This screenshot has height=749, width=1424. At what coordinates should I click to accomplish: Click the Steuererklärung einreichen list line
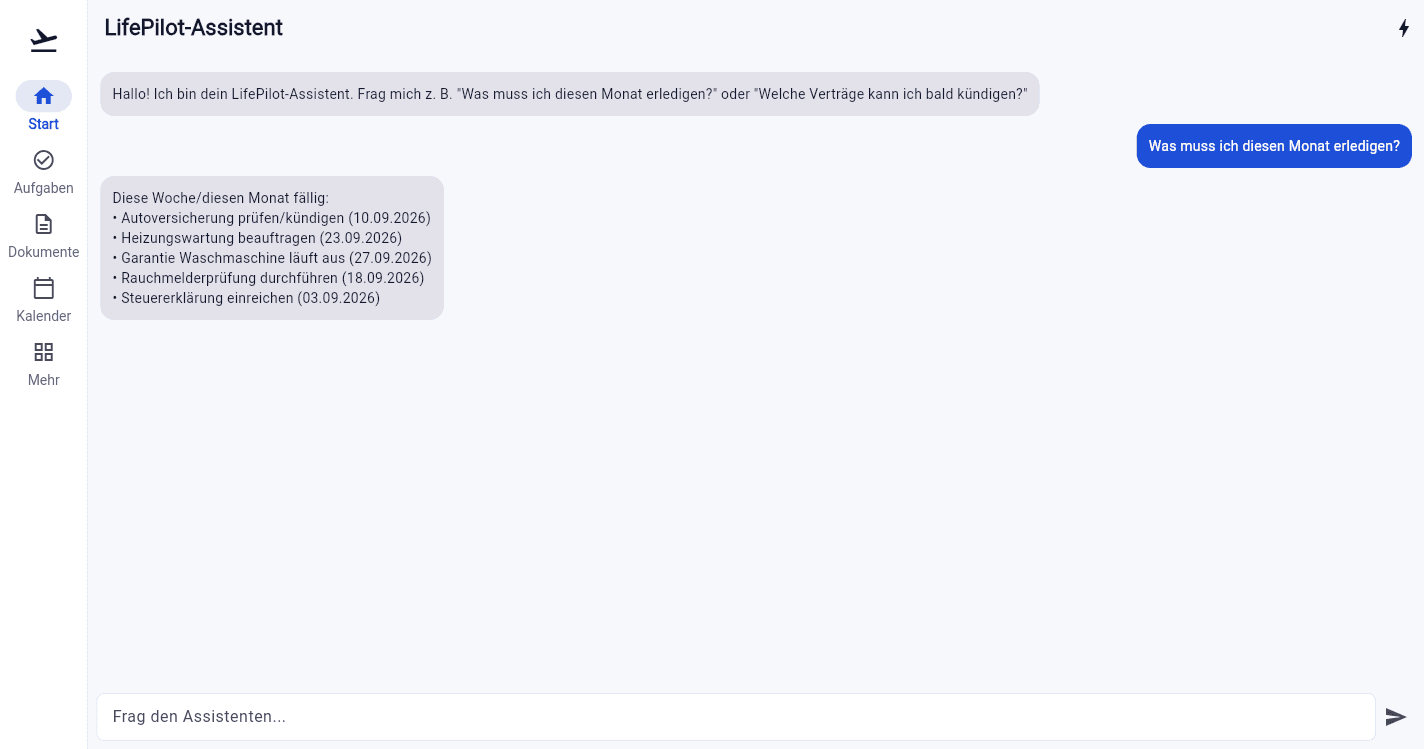coord(246,298)
